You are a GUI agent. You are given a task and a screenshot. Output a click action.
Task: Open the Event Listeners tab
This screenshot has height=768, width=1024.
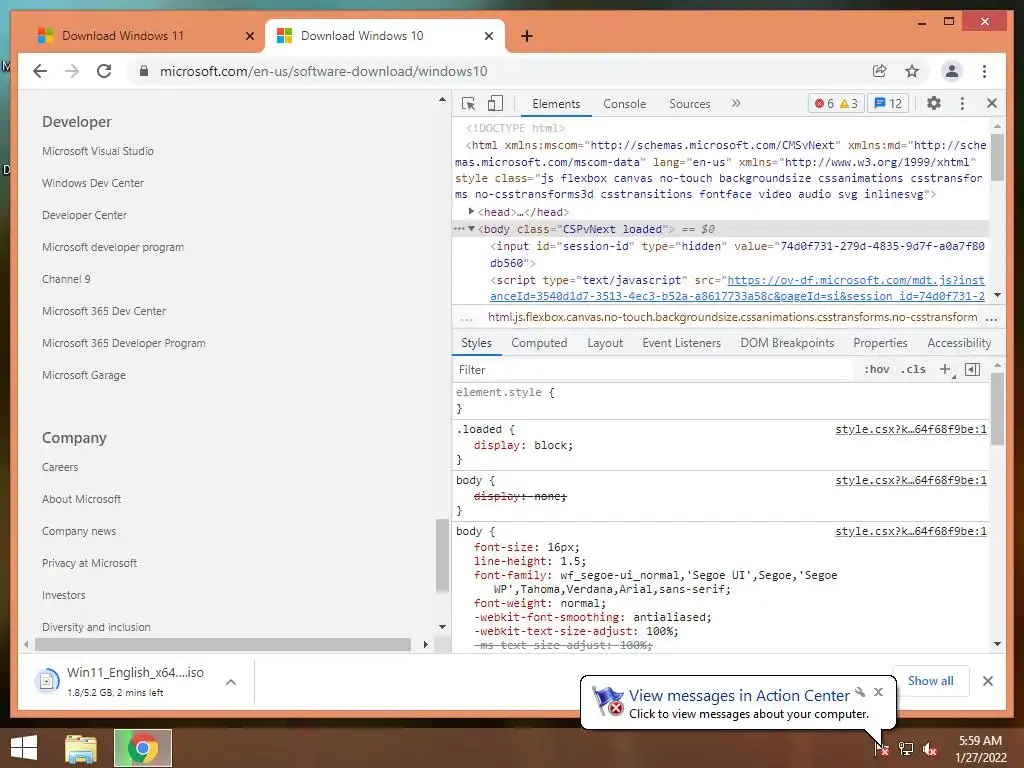click(x=681, y=343)
